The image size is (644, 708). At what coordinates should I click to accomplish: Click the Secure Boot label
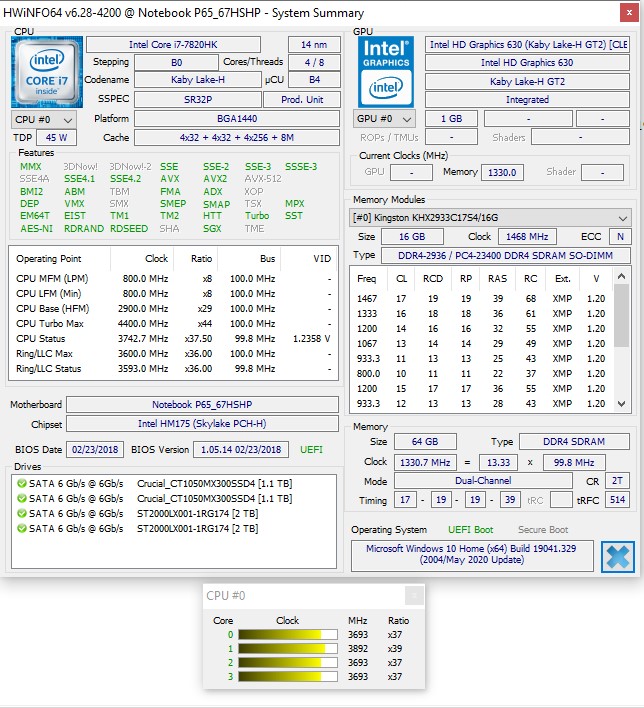point(543,530)
